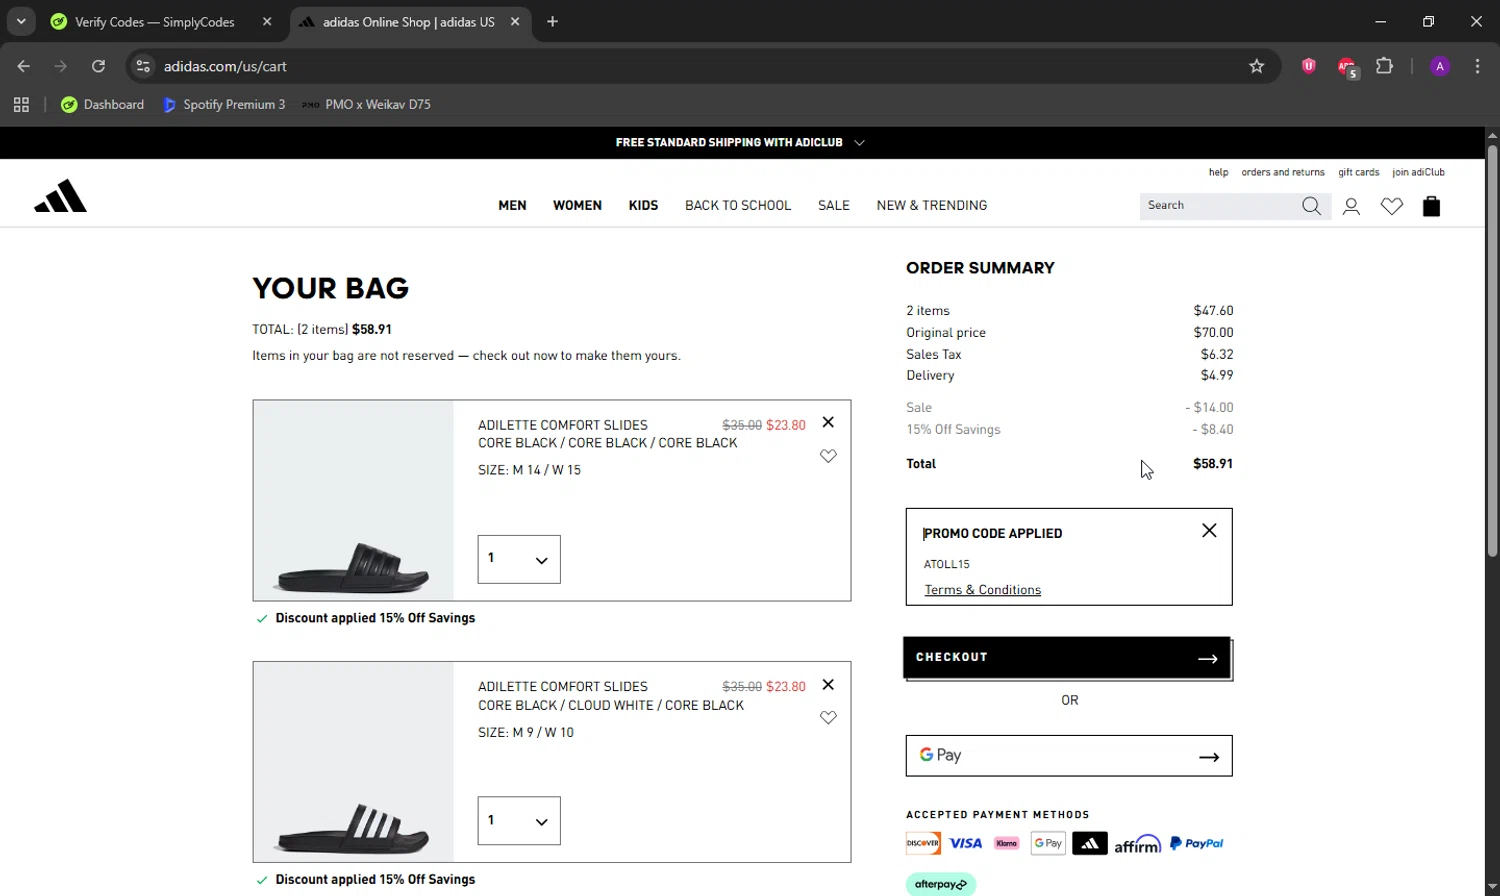1500x896 pixels.
Task: Click the Affirm payment logo
Action: coord(1138,845)
